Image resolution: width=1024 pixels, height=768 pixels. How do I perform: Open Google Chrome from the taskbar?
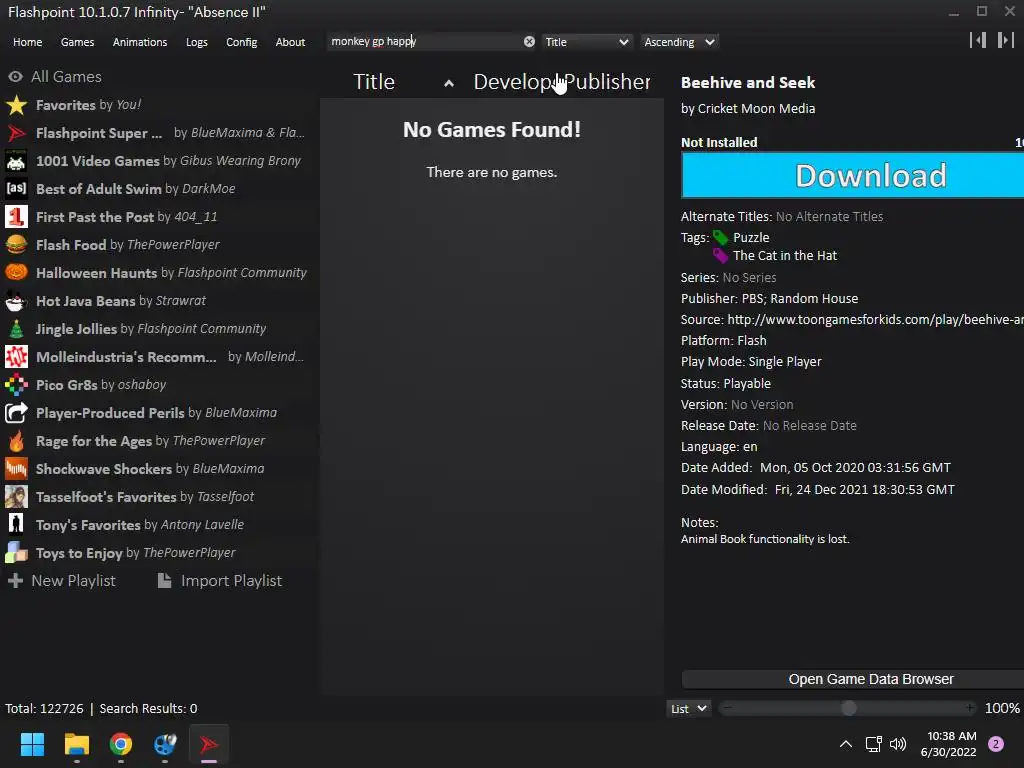click(x=120, y=744)
